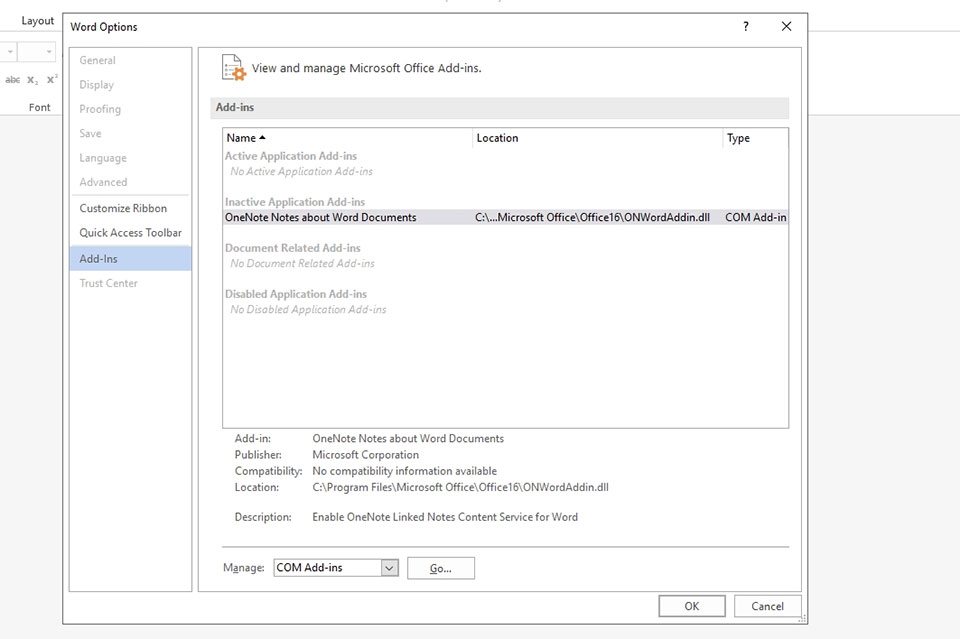Apply subscript in Word ribbon
Screen dimensions: 960x639
pos(32,80)
